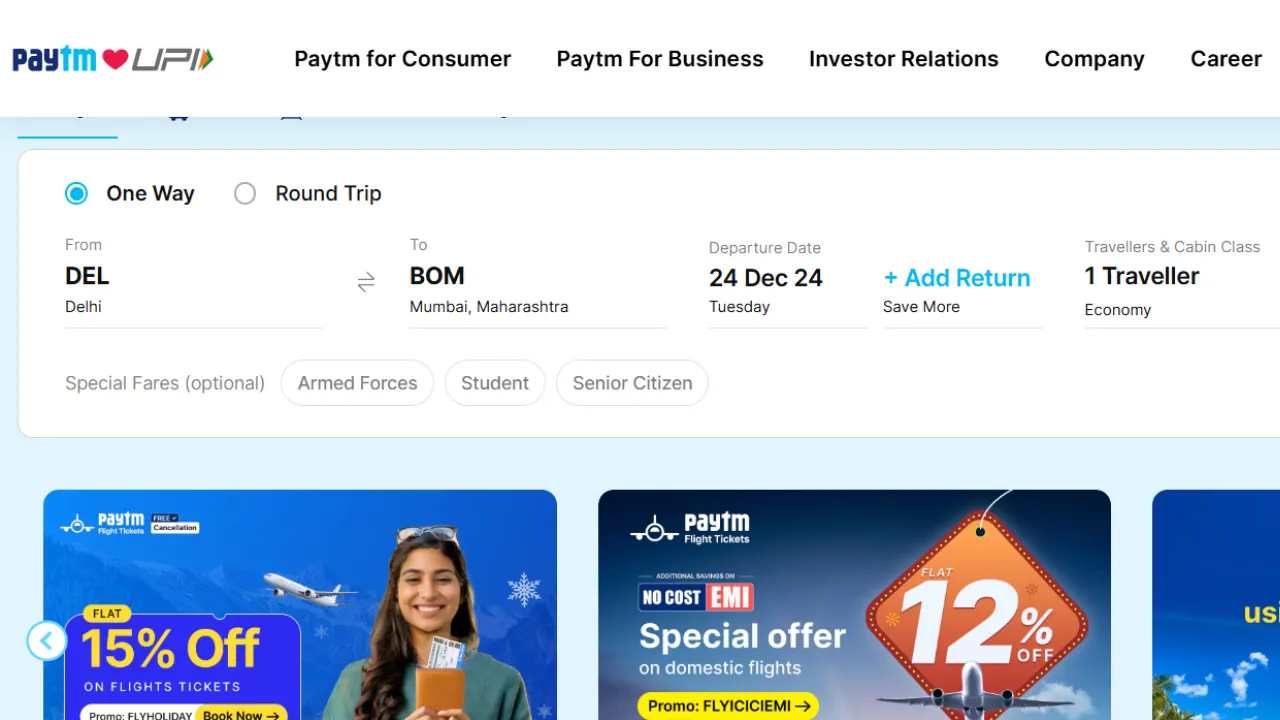Image resolution: width=1280 pixels, height=720 pixels.
Task: Click the carousel previous arrow
Action: click(x=46, y=640)
